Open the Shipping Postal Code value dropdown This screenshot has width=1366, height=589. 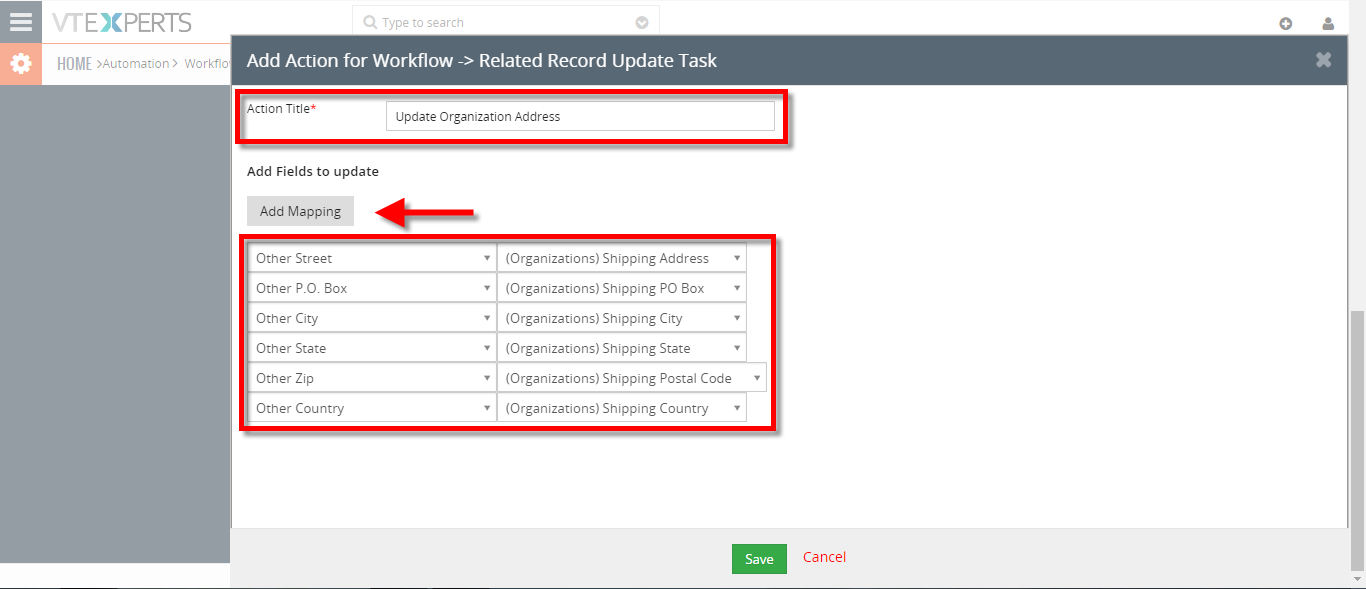pos(632,378)
